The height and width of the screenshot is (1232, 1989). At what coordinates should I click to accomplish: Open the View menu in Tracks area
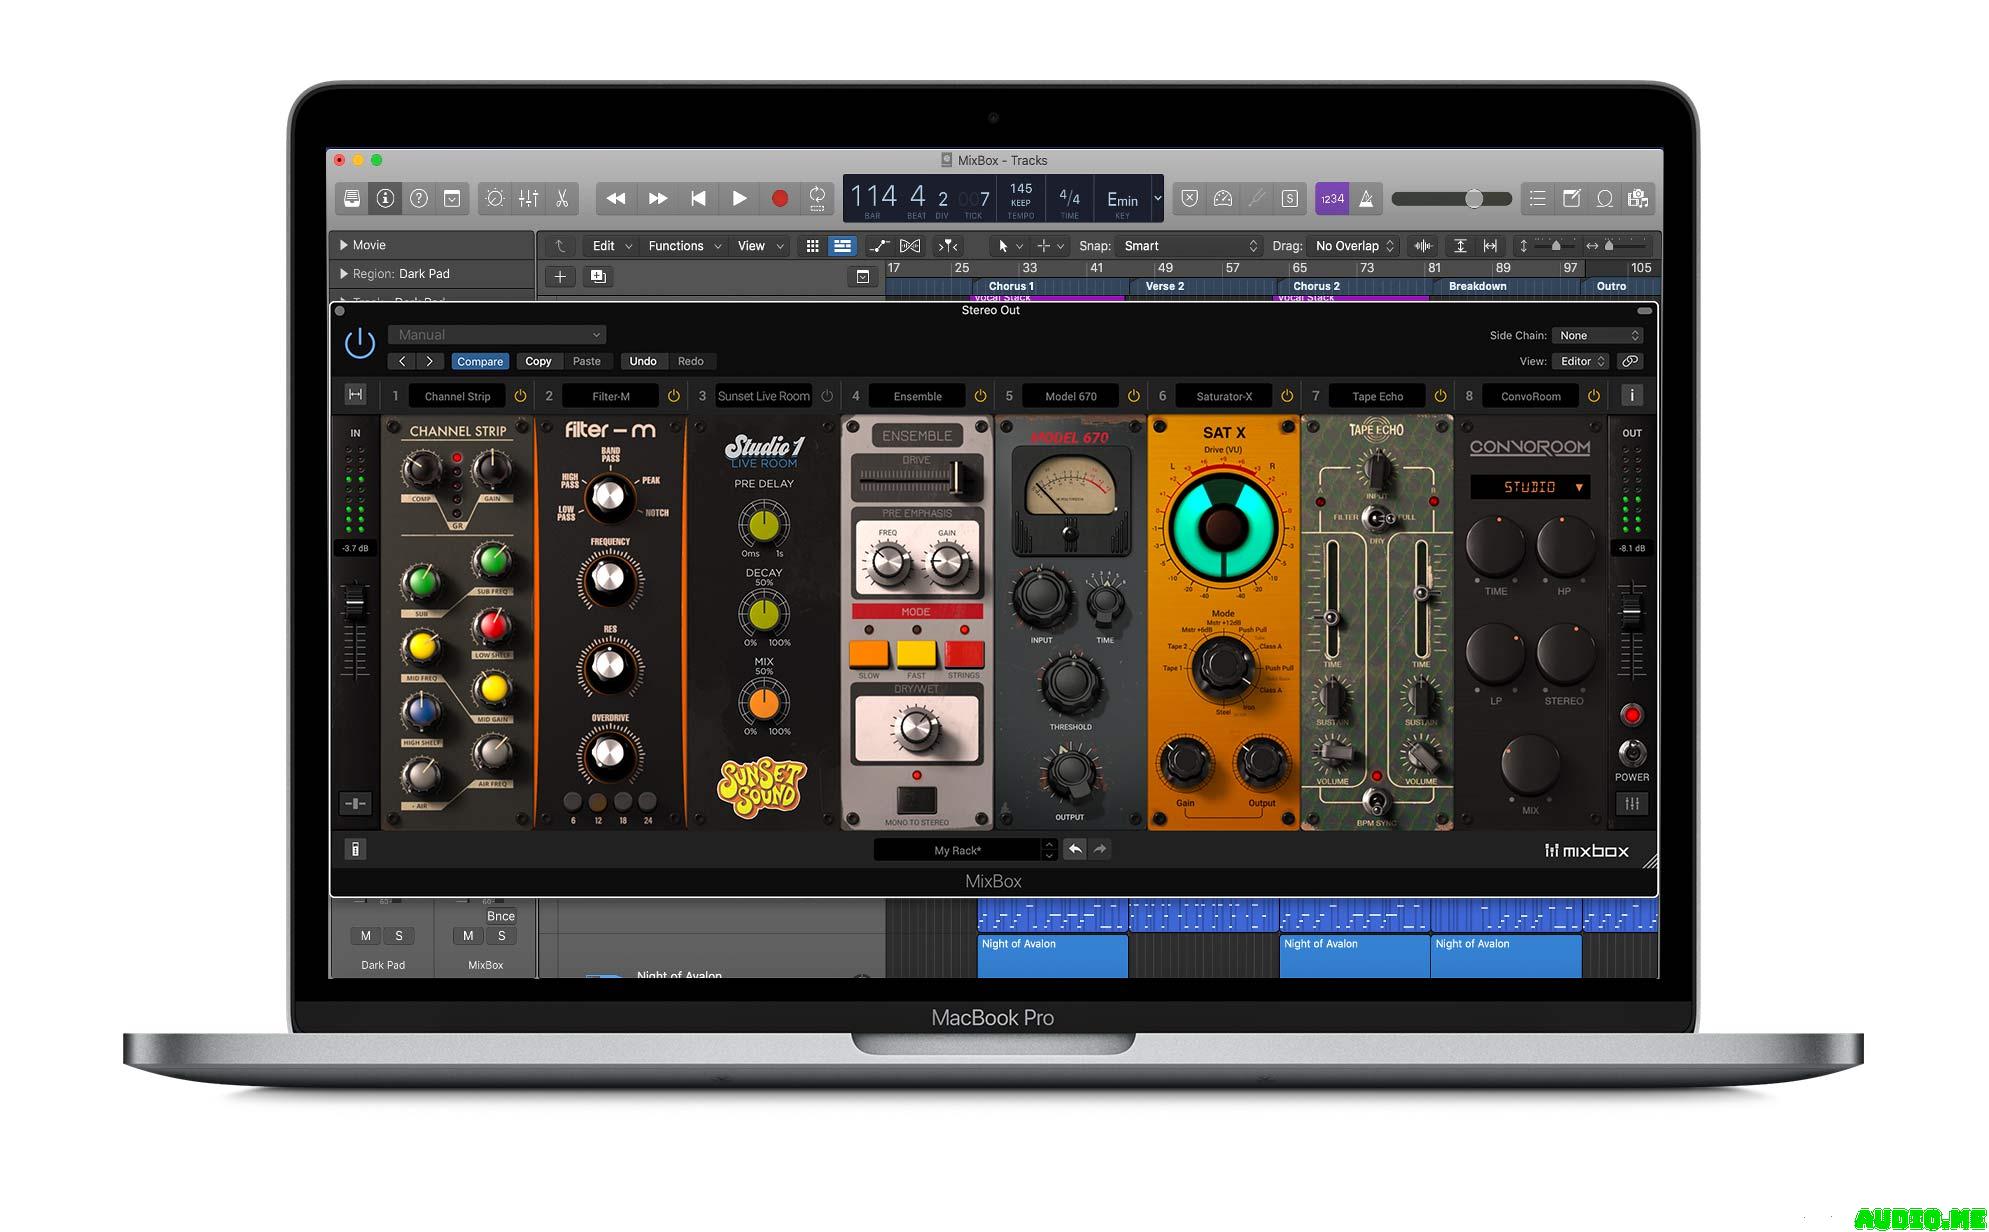pyautogui.click(x=760, y=246)
